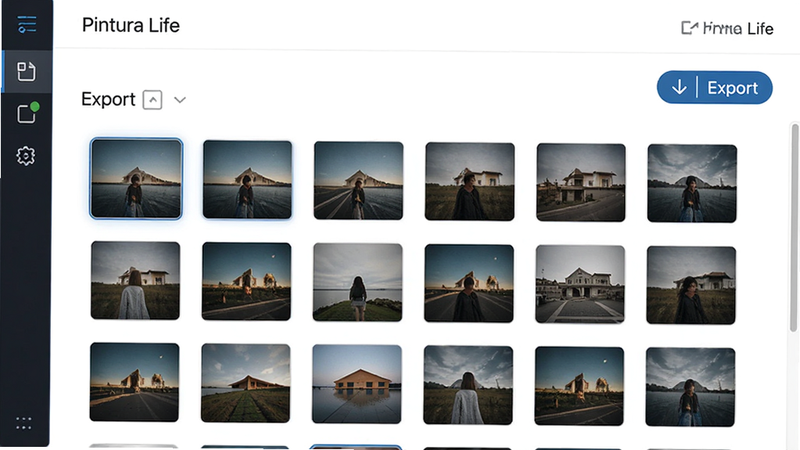
Task: Select the document page sidebar icon
Action: tap(26, 71)
